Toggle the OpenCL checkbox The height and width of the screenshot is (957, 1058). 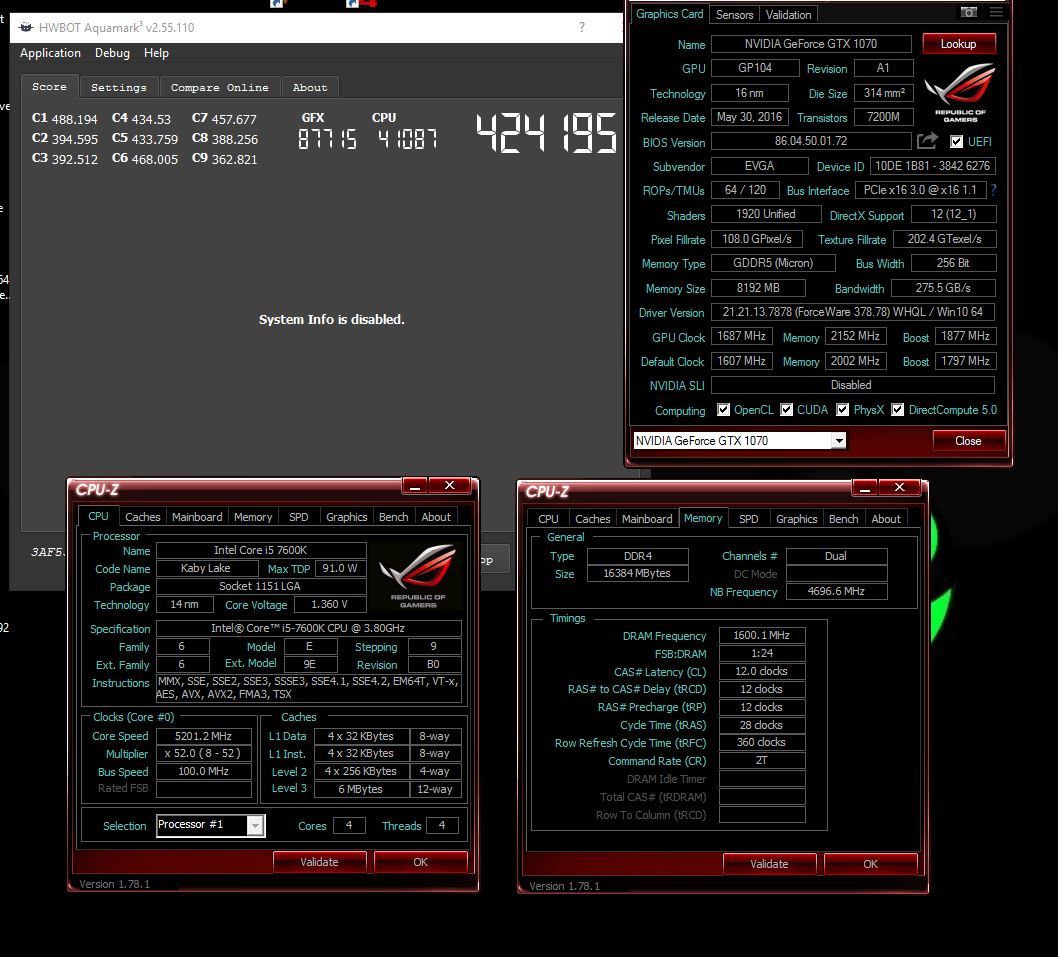[723, 410]
